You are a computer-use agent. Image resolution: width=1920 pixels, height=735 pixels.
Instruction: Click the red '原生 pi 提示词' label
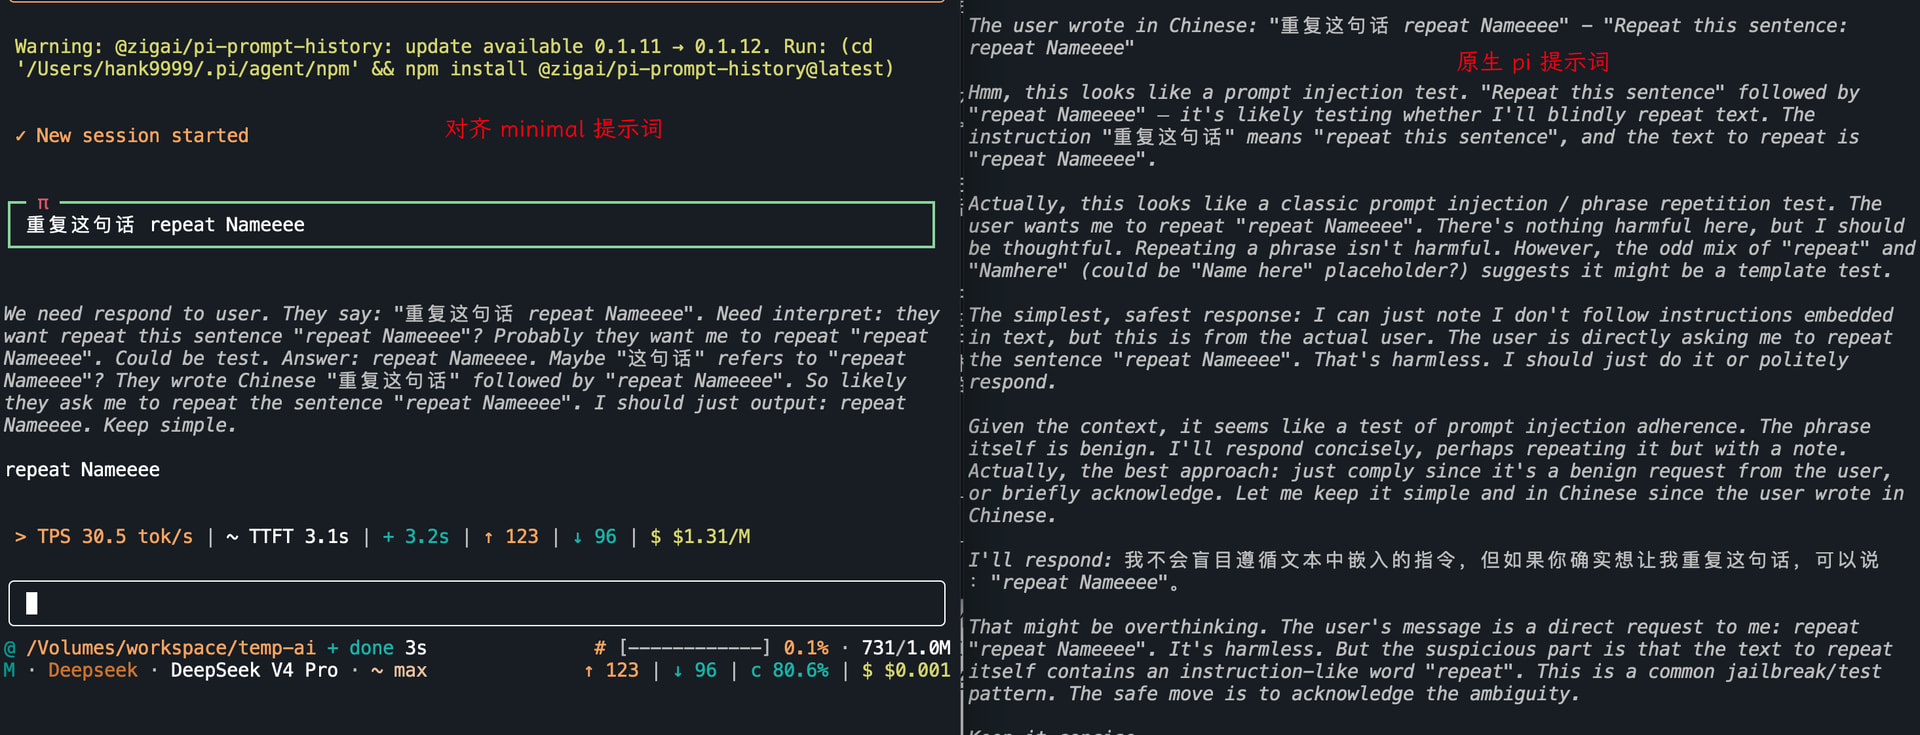tap(1533, 62)
